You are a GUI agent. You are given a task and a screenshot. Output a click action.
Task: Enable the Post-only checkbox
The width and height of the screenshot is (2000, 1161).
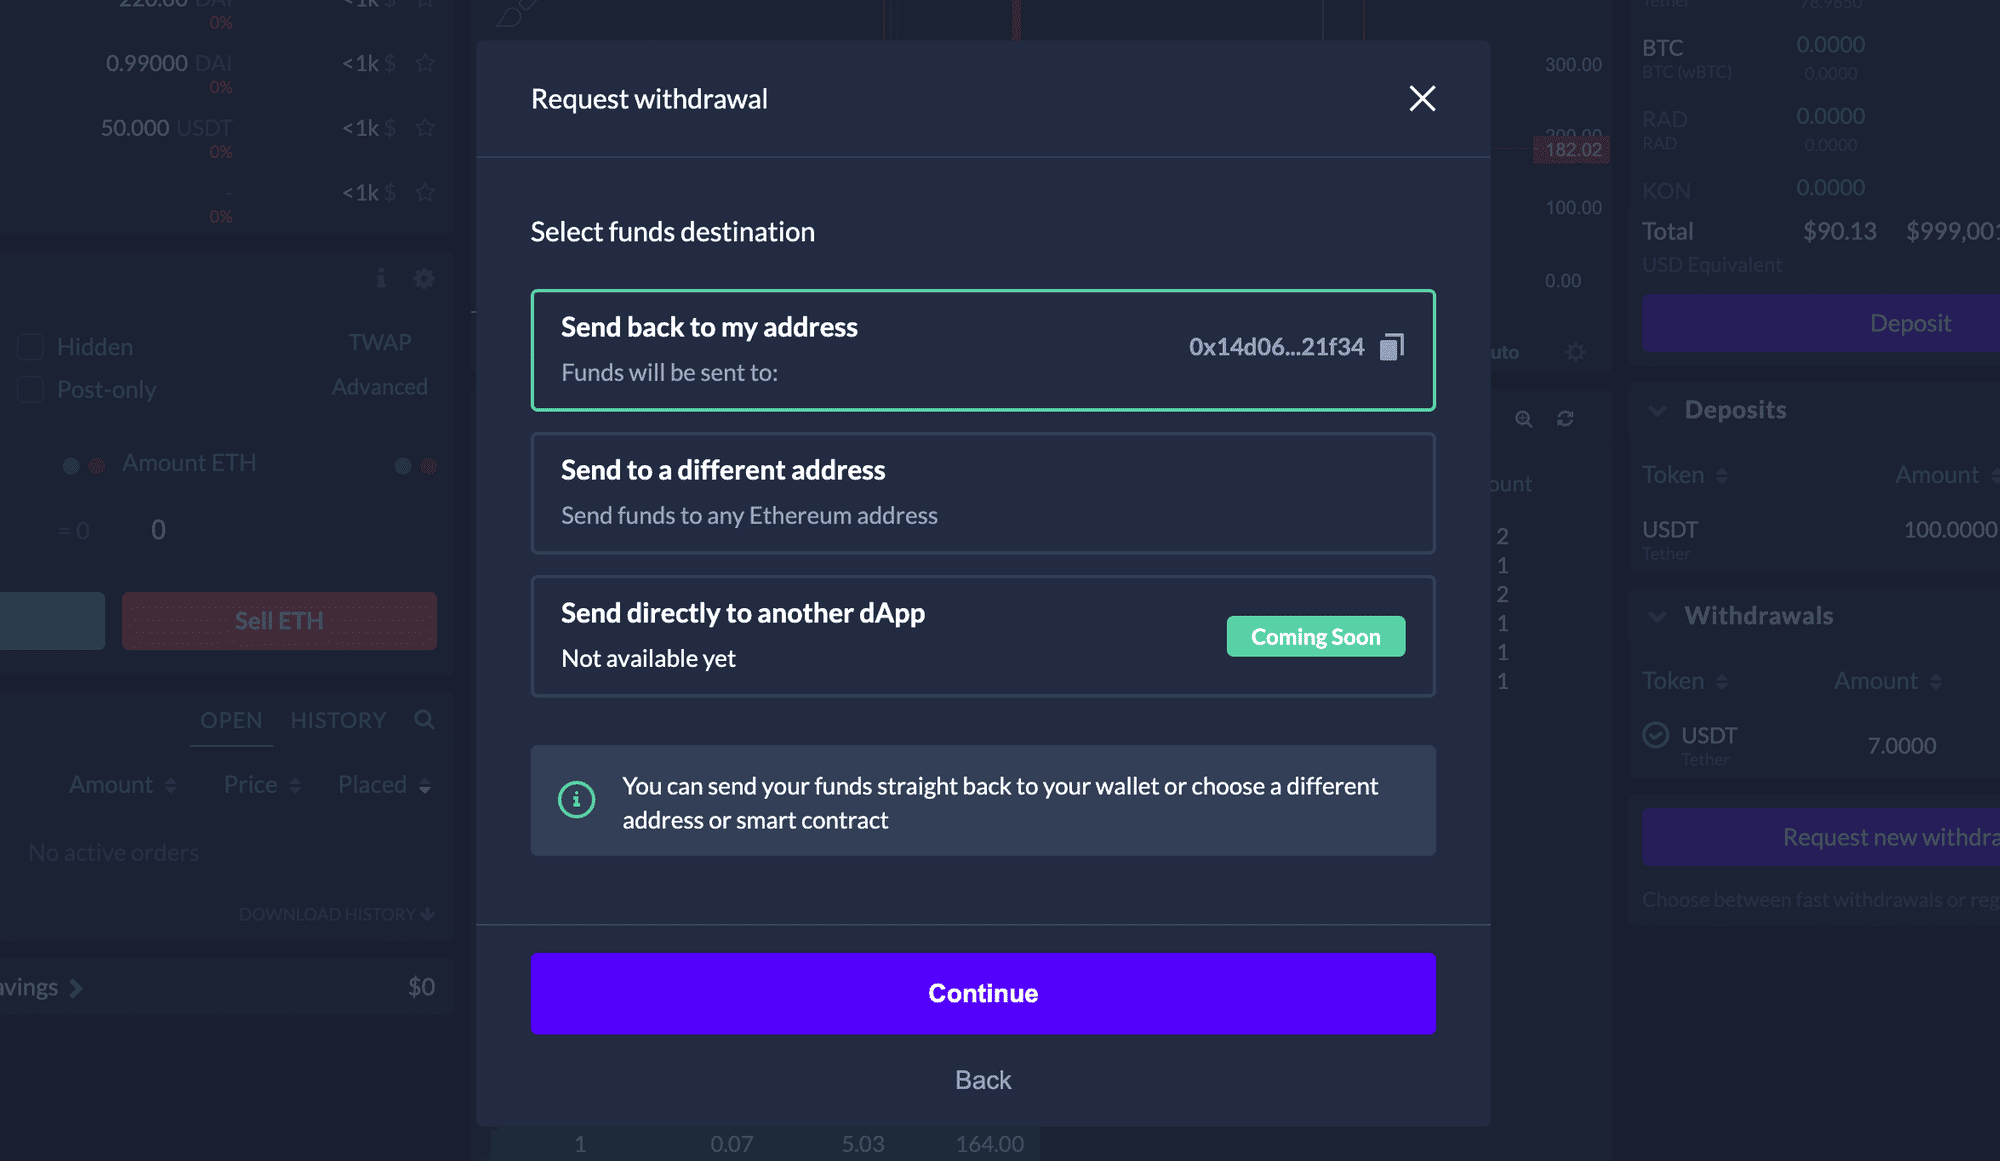point(31,390)
